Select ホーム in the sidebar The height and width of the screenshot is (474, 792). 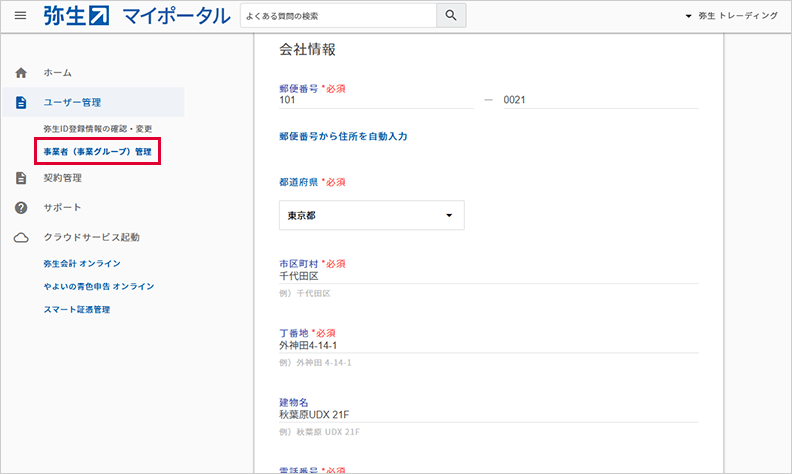pos(57,73)
